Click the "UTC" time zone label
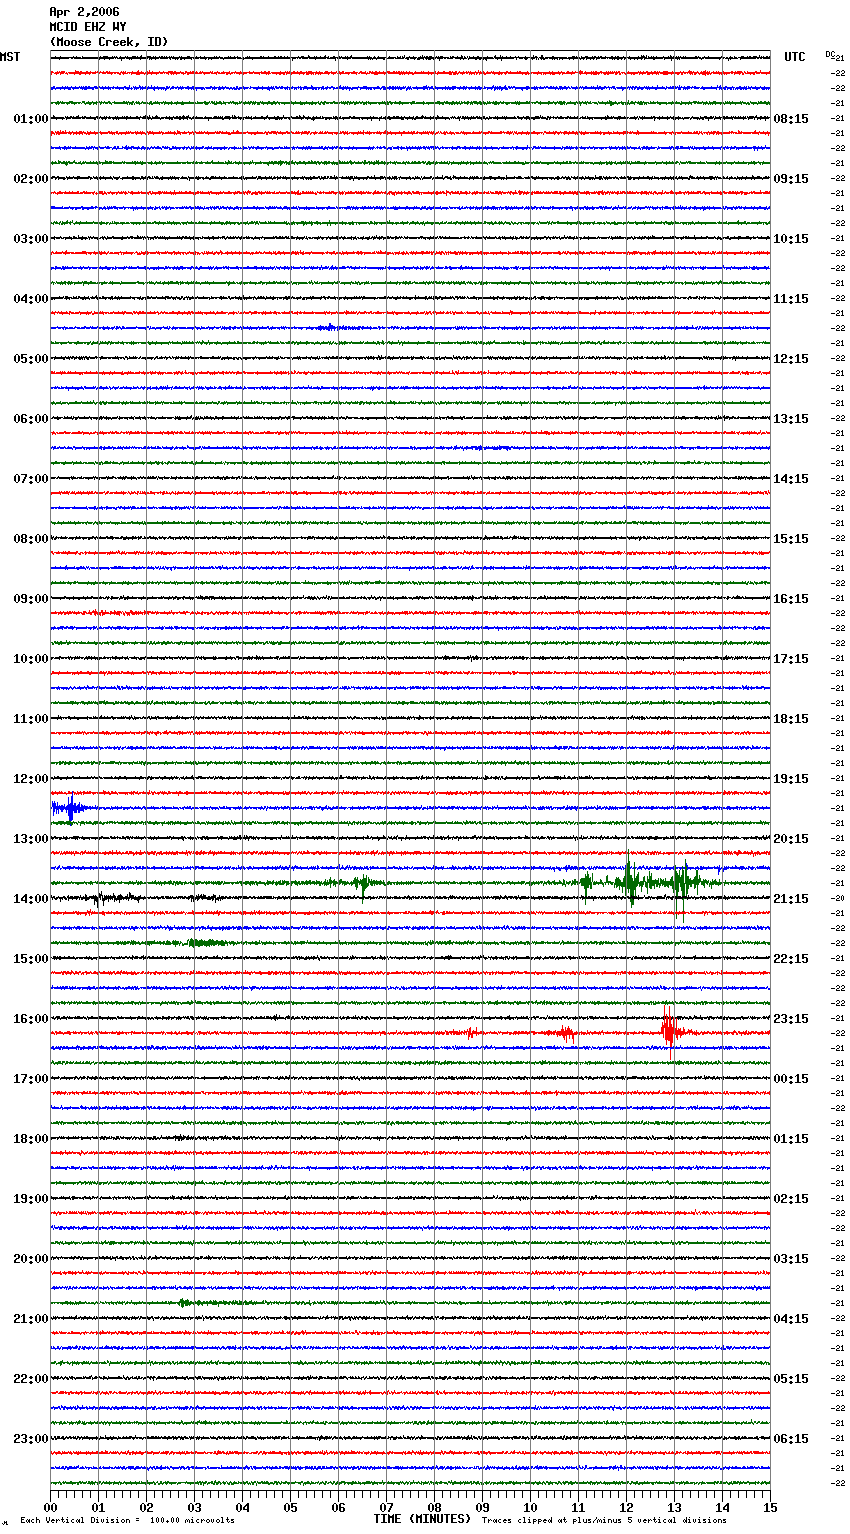The width and height of the screenshot is (850, 1534). [795, 57]
